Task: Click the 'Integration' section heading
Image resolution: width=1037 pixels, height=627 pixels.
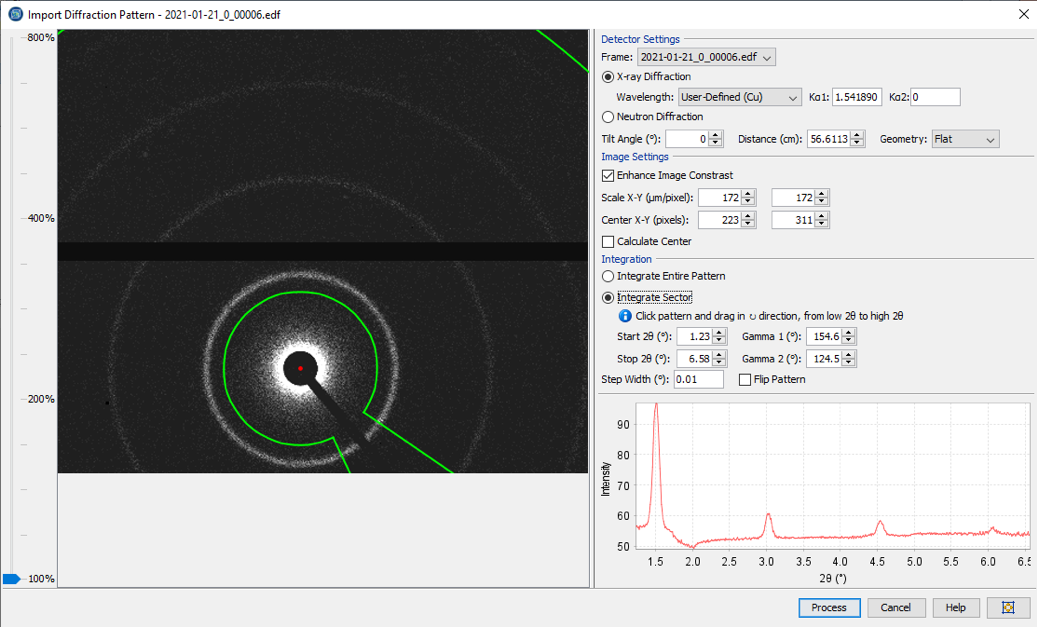Action: tap(626, 259)
